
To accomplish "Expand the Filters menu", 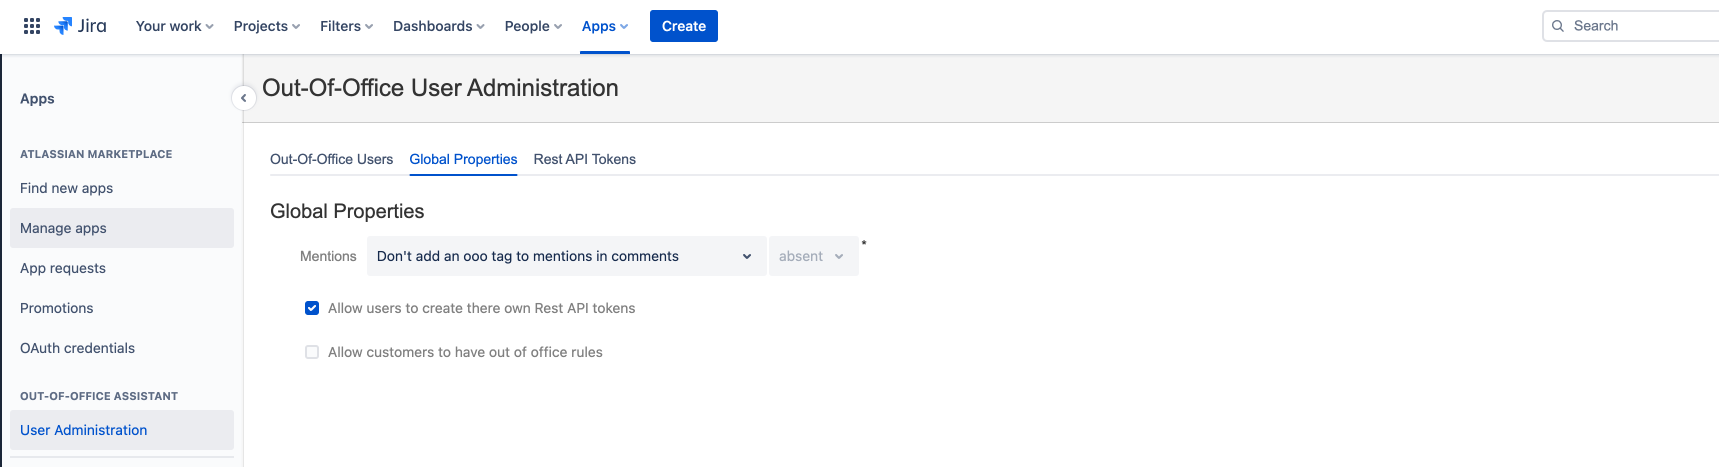I will pos(347,26).
